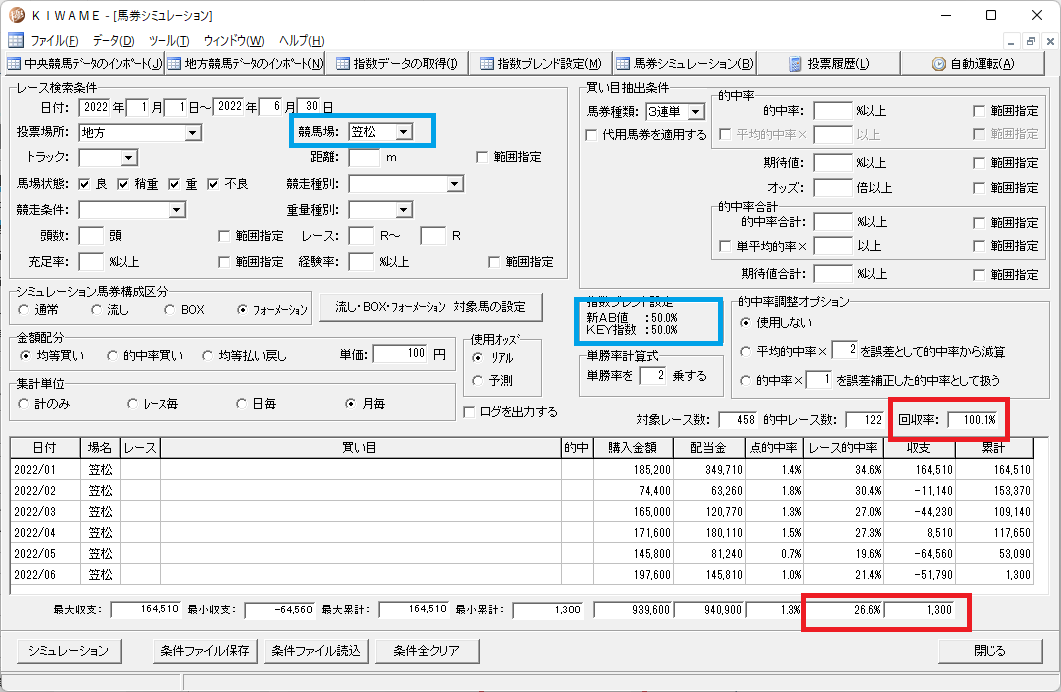Select the フォーメーション radio button
1061x692 pixels.
pos(242,310)
